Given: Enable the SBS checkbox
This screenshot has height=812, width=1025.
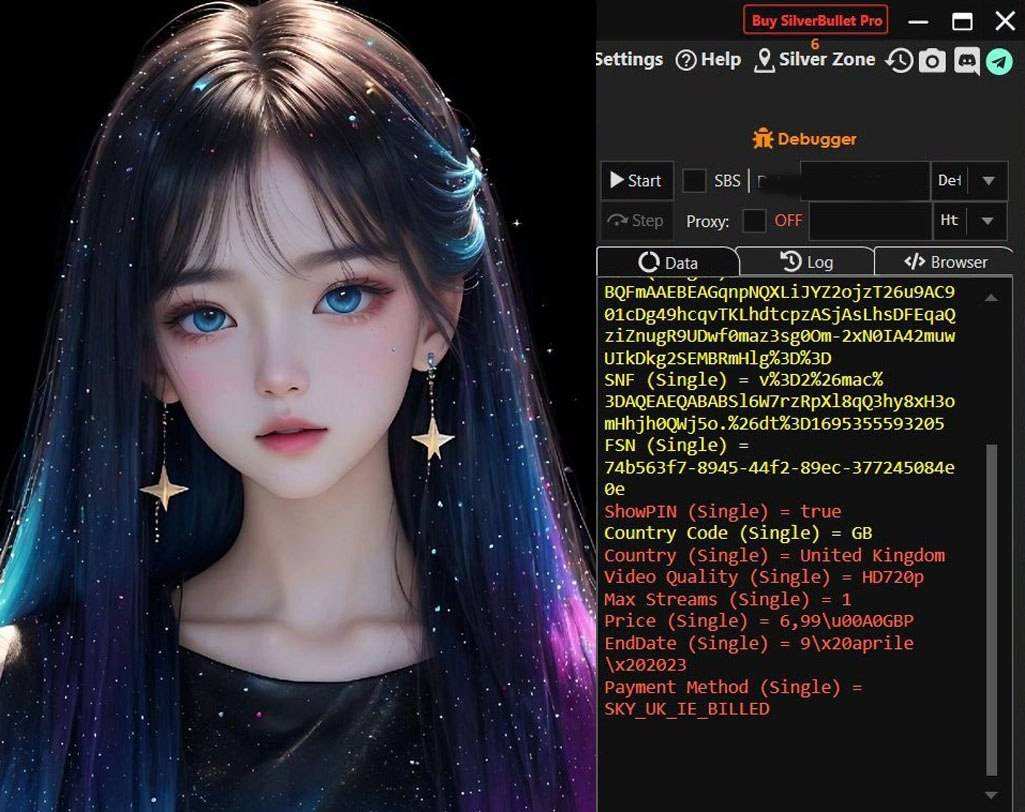Looking at the screenshot, I should pos(694,180).
